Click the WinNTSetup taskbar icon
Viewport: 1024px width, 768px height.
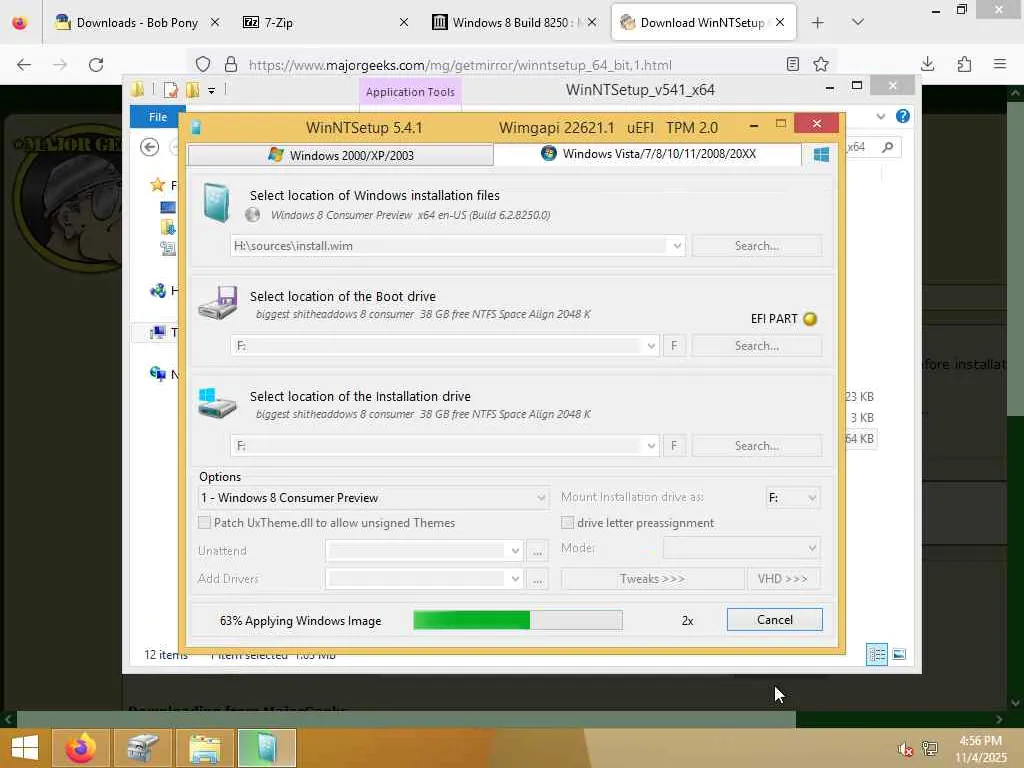click(267, 748)
